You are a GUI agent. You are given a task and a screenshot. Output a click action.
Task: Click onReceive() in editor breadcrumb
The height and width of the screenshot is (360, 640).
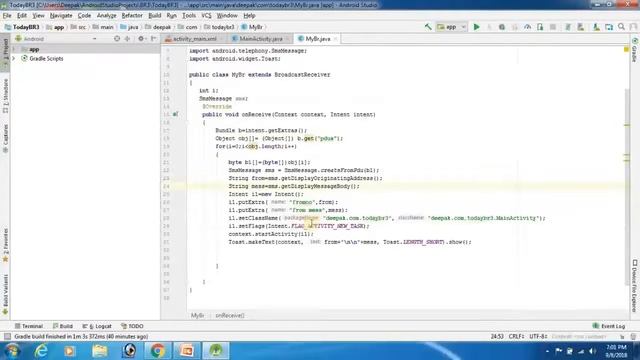pyautogui.click(x=230, y=316)
